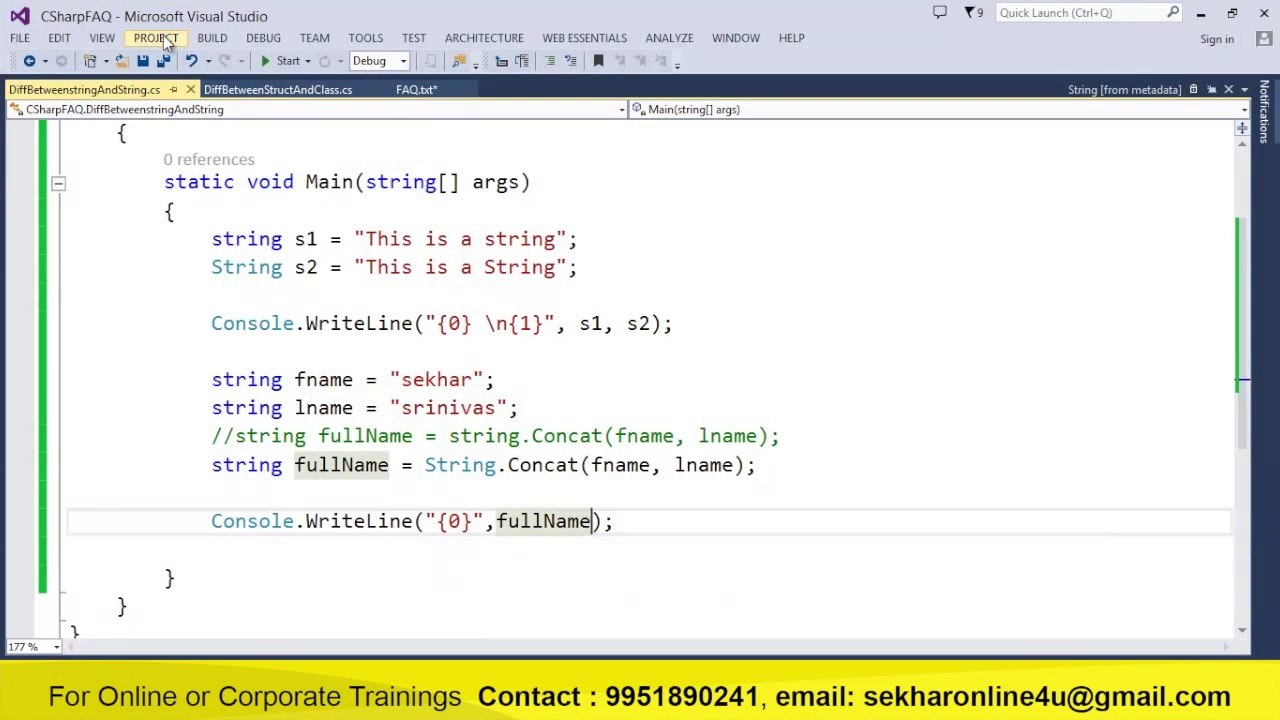Screen dimensions: 1280x720
Task: Open the TEST menu
Action: [x=414, y=38]
